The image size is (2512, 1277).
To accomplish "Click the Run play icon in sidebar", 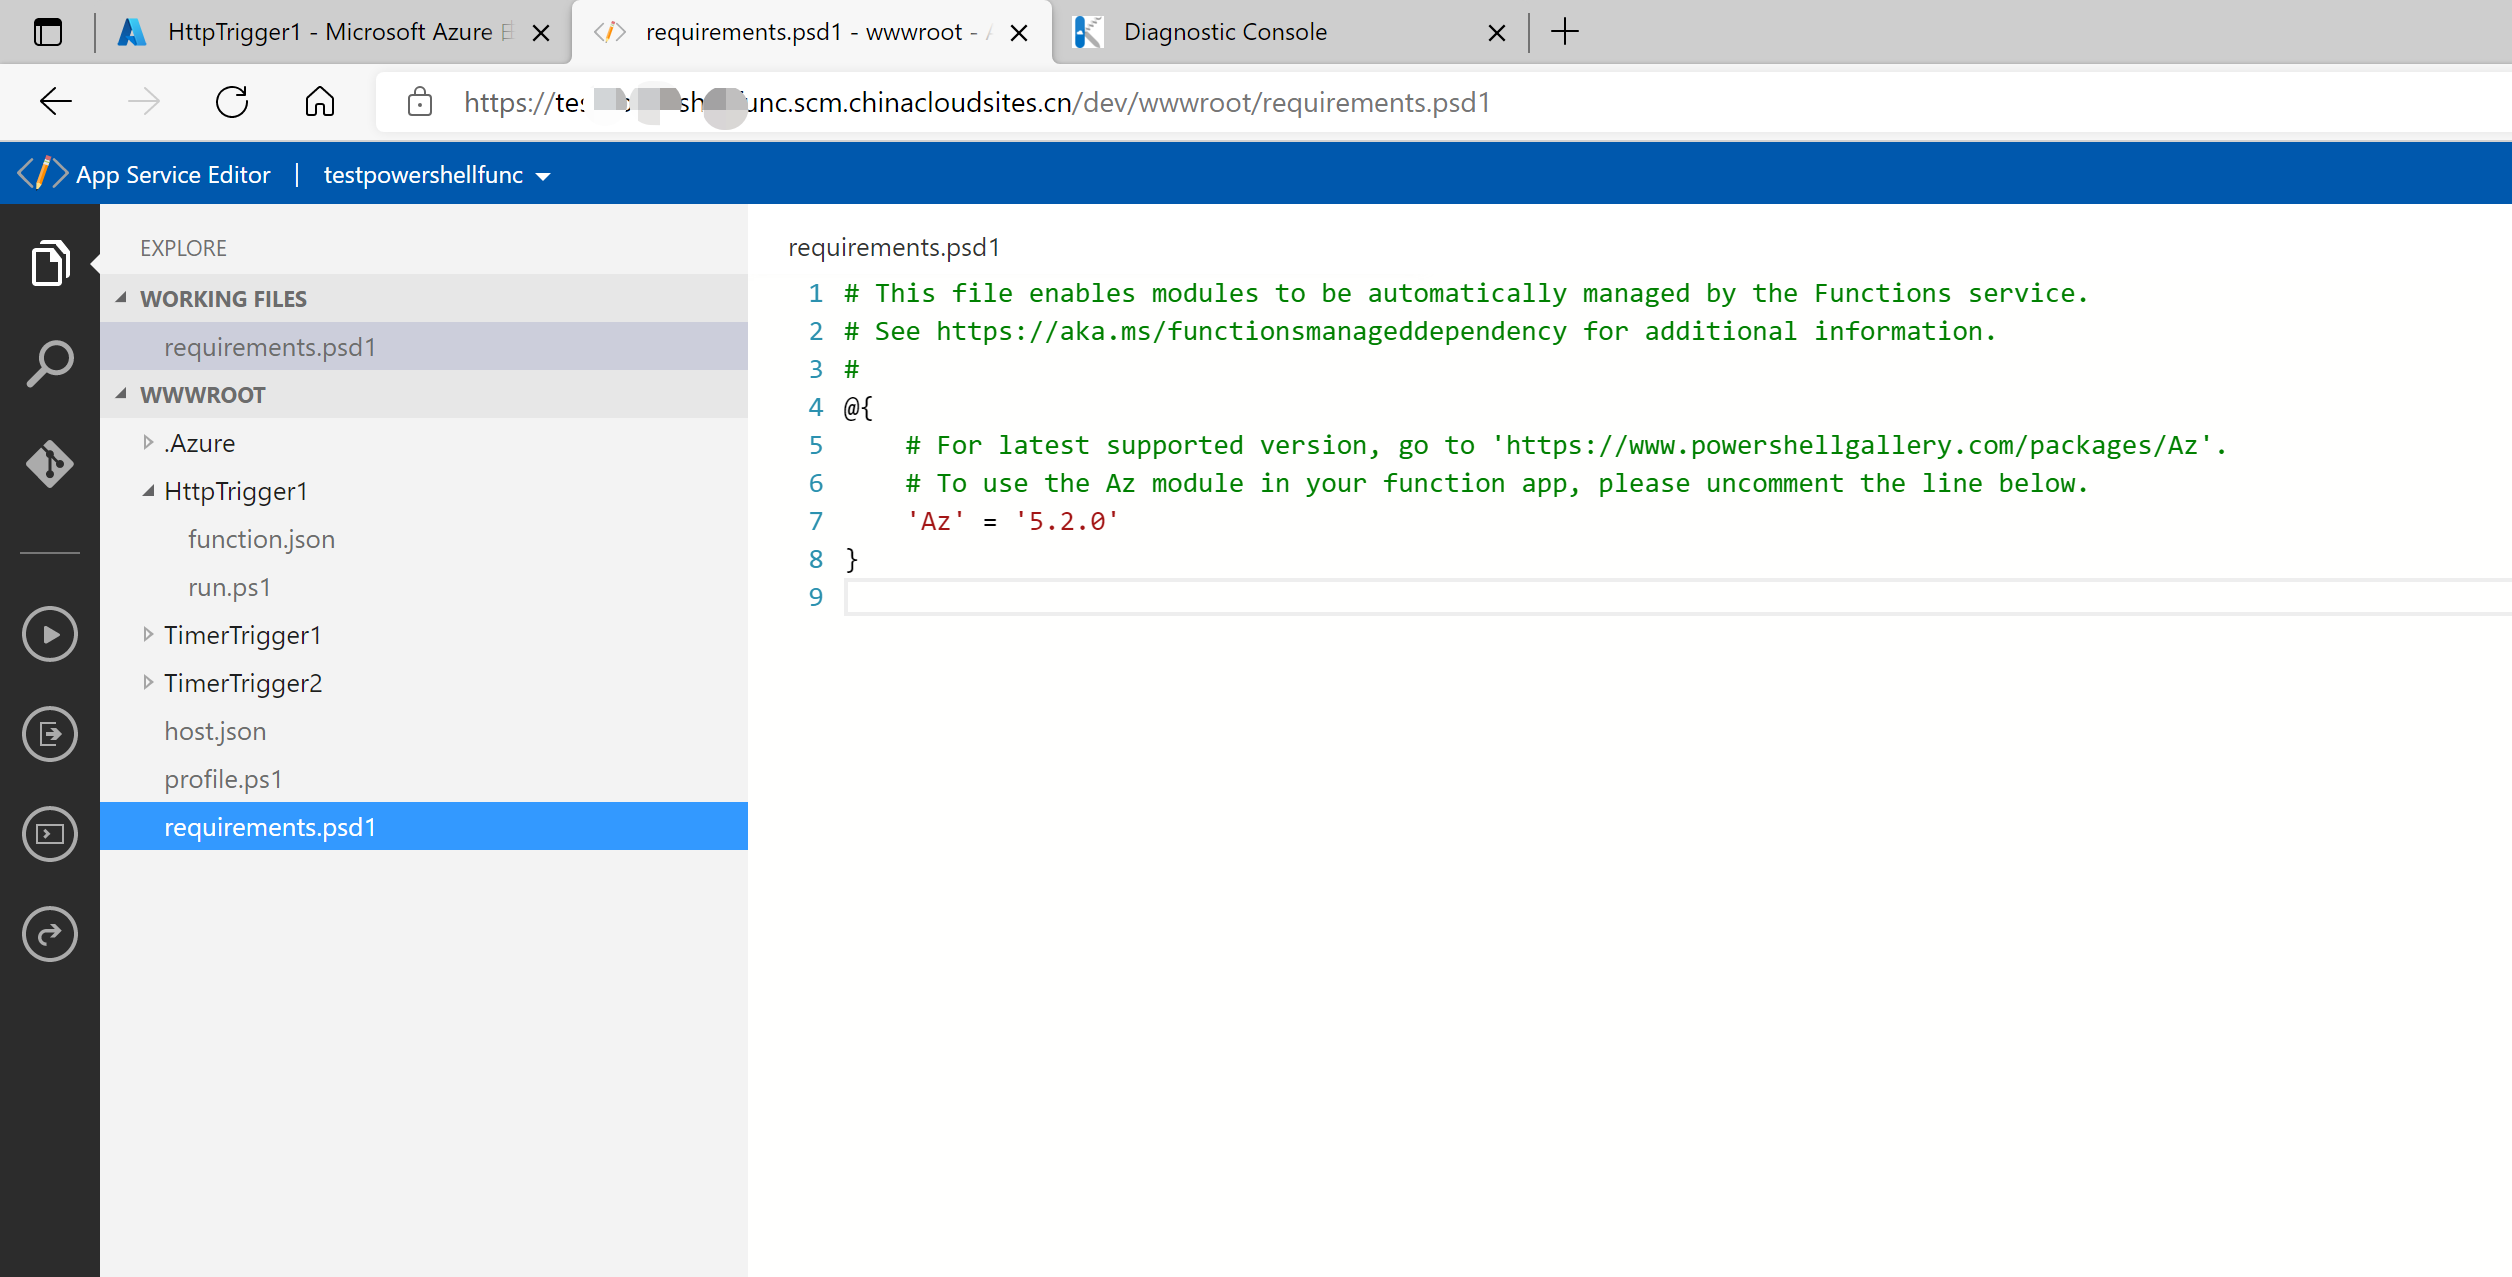I will pos(50,634).
